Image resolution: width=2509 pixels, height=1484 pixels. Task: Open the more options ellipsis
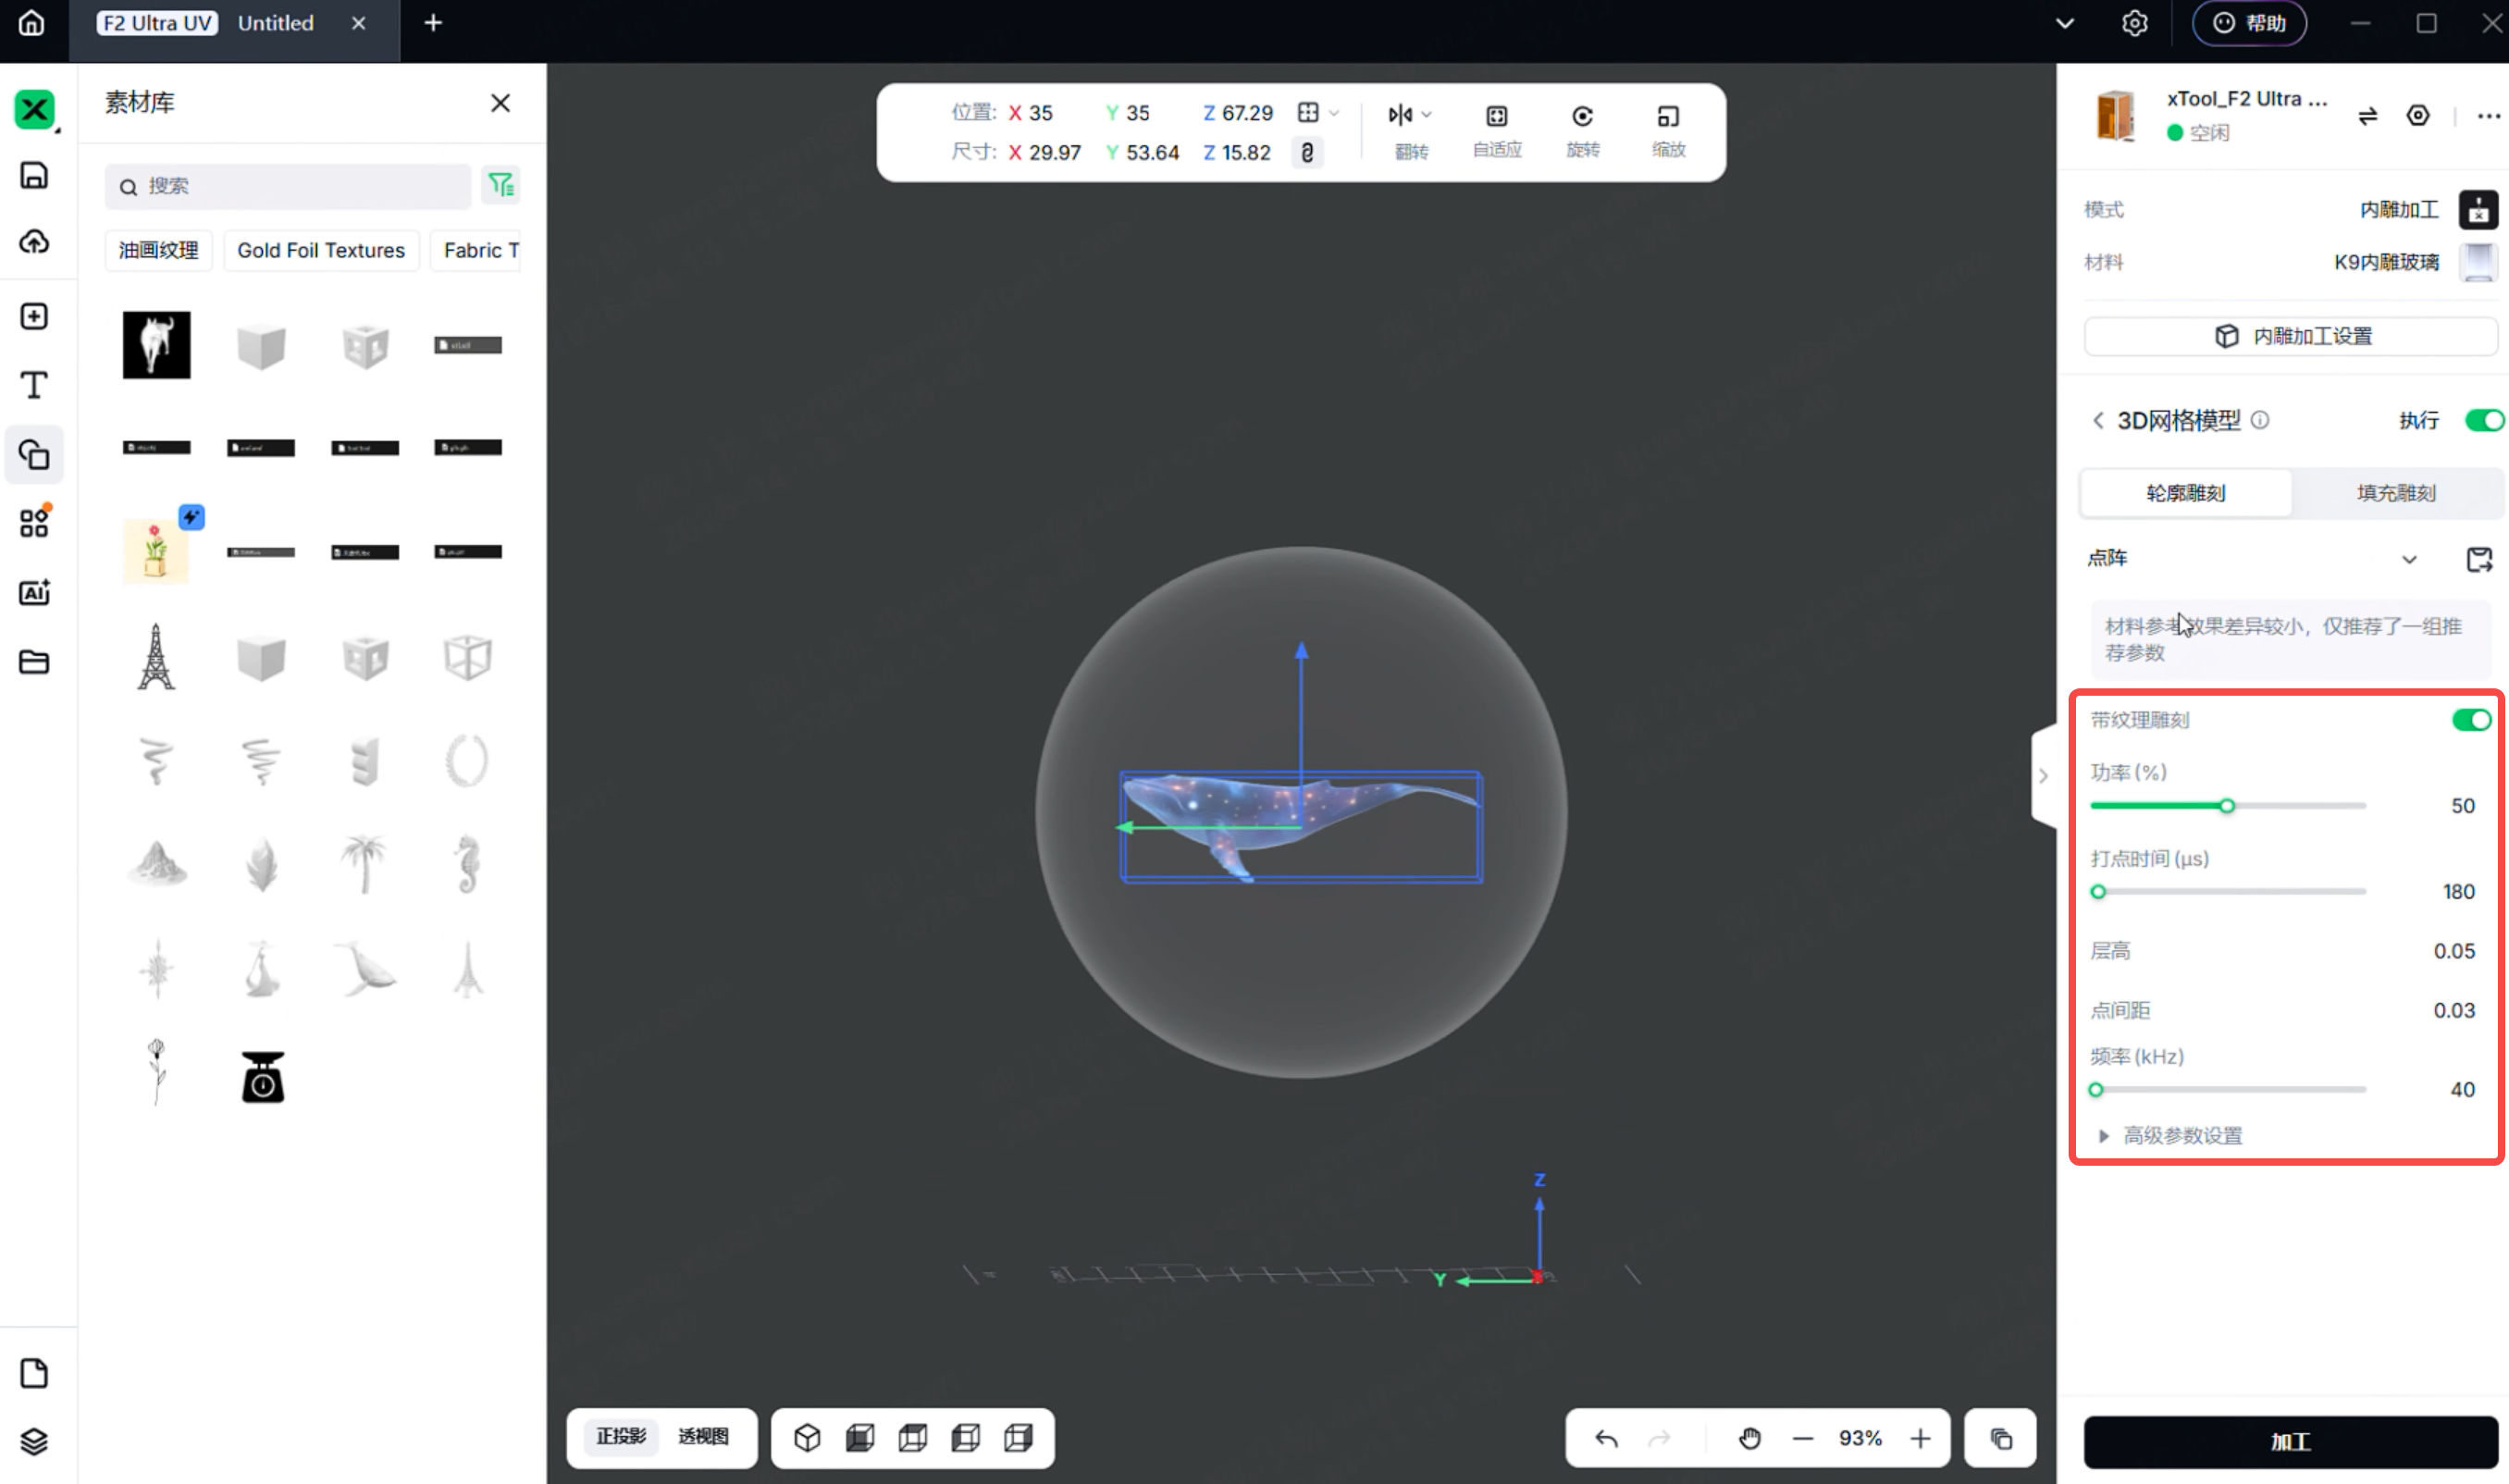(x=2488, y=116)
